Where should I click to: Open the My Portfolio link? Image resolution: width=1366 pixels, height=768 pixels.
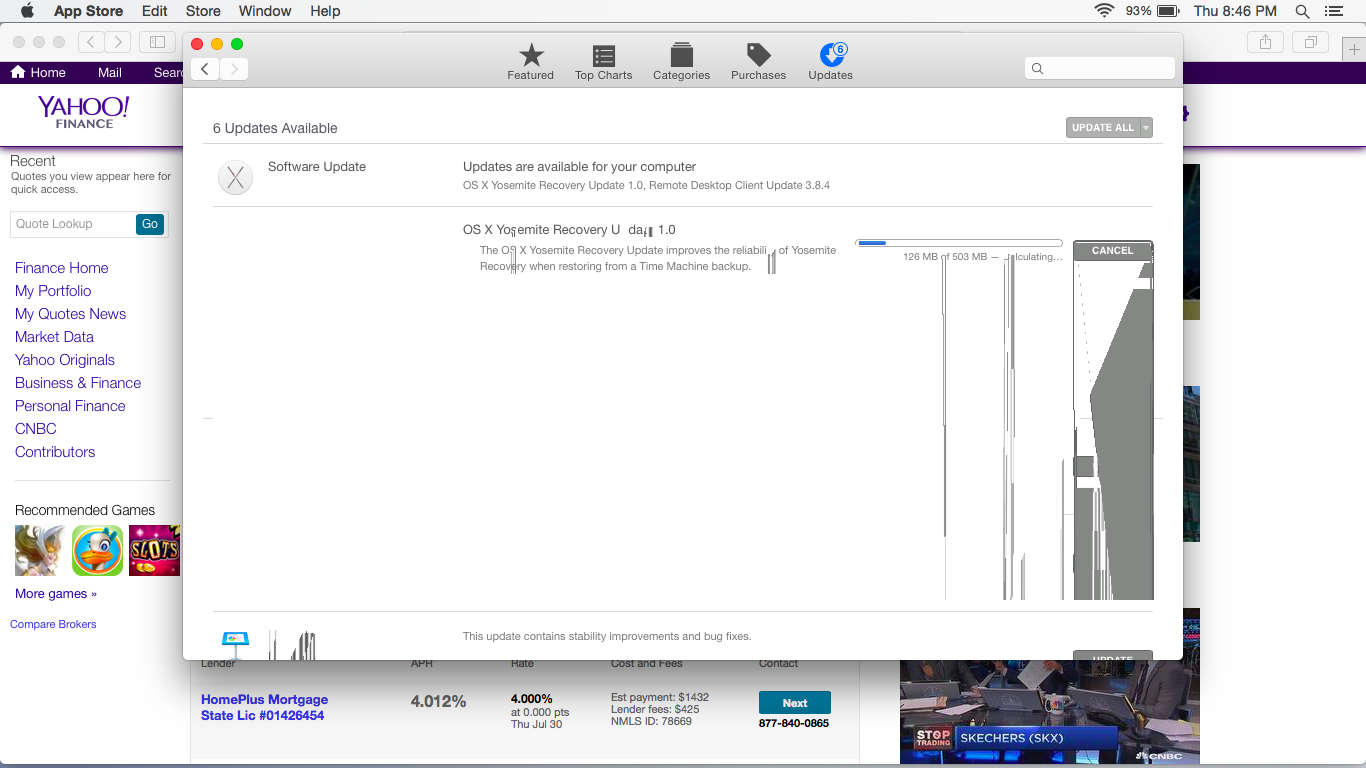pyautogui.click(x=53, y=291)
